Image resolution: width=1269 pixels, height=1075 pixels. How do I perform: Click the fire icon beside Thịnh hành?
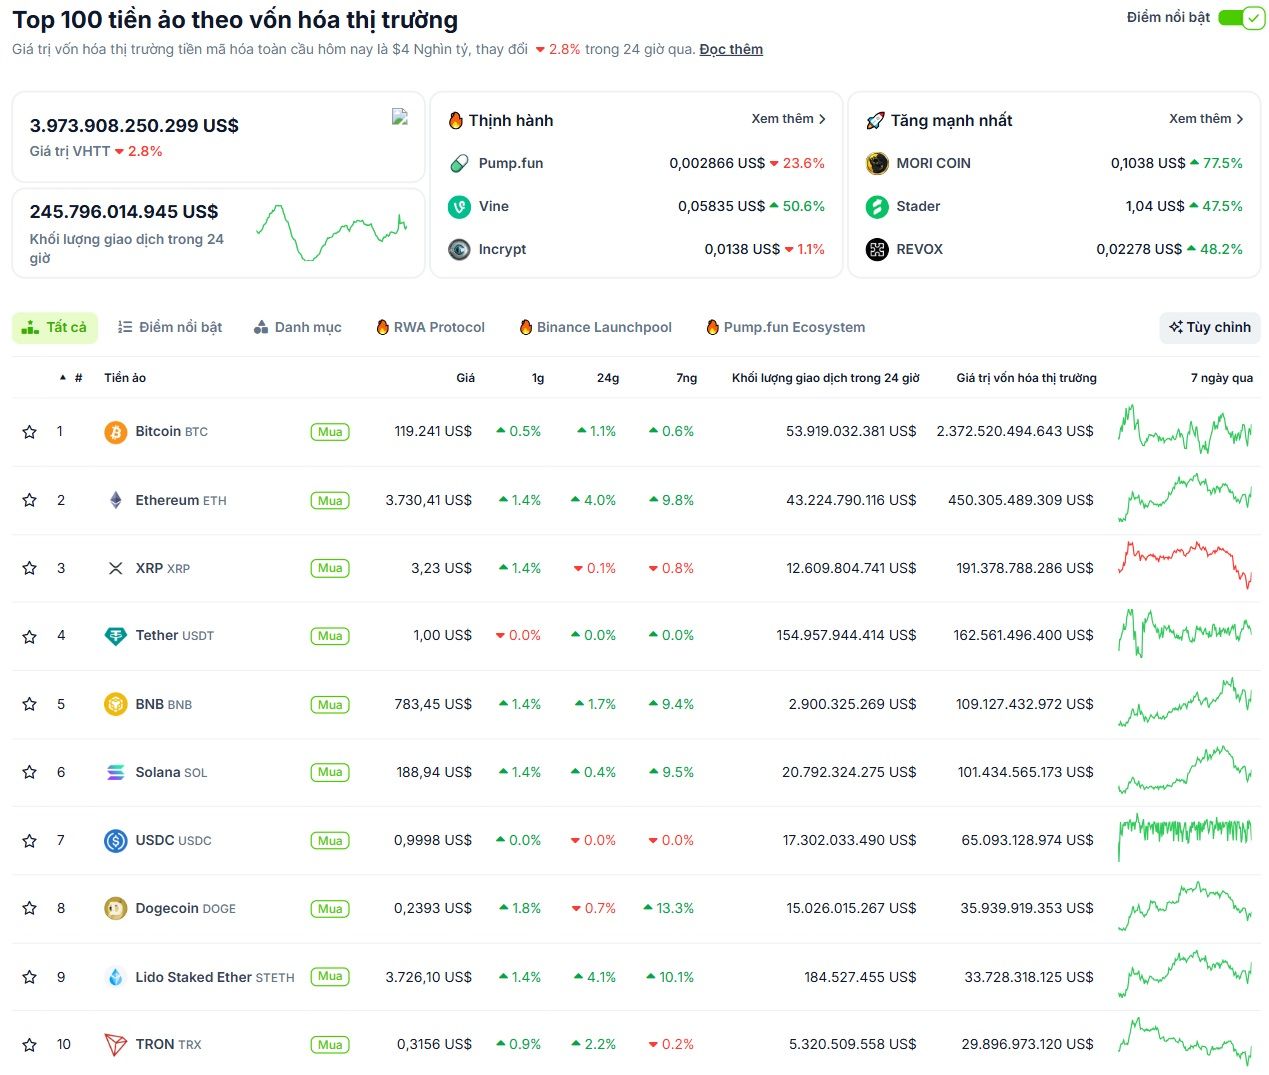456,120
